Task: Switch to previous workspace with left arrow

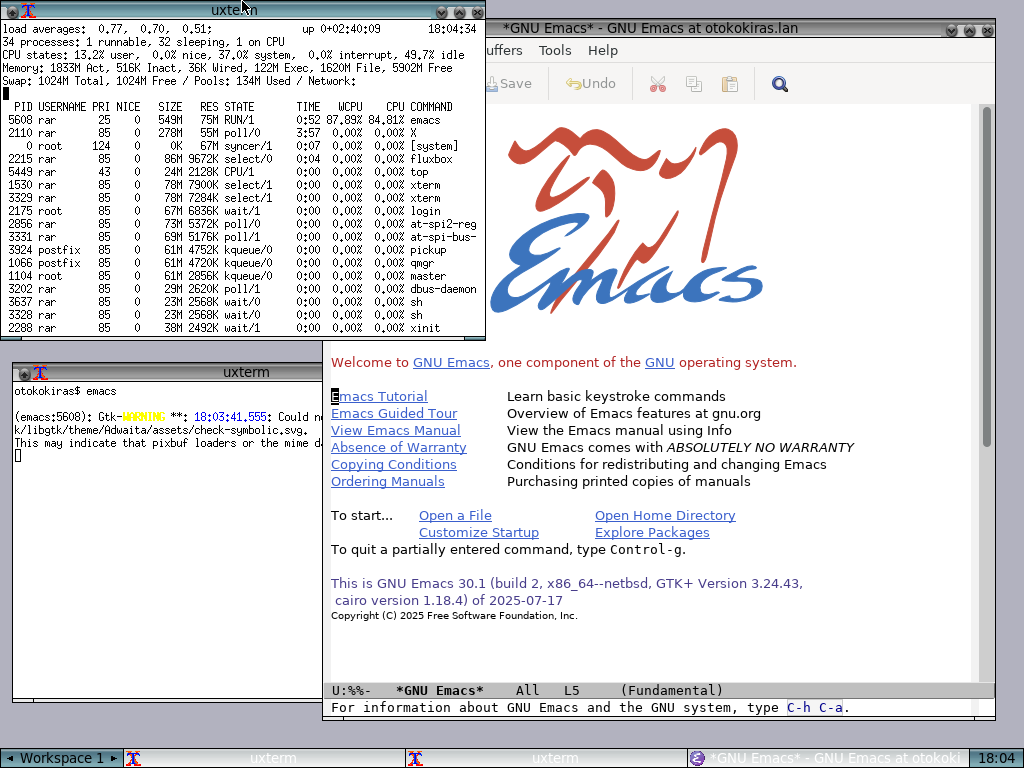Action: coord(9,758)
